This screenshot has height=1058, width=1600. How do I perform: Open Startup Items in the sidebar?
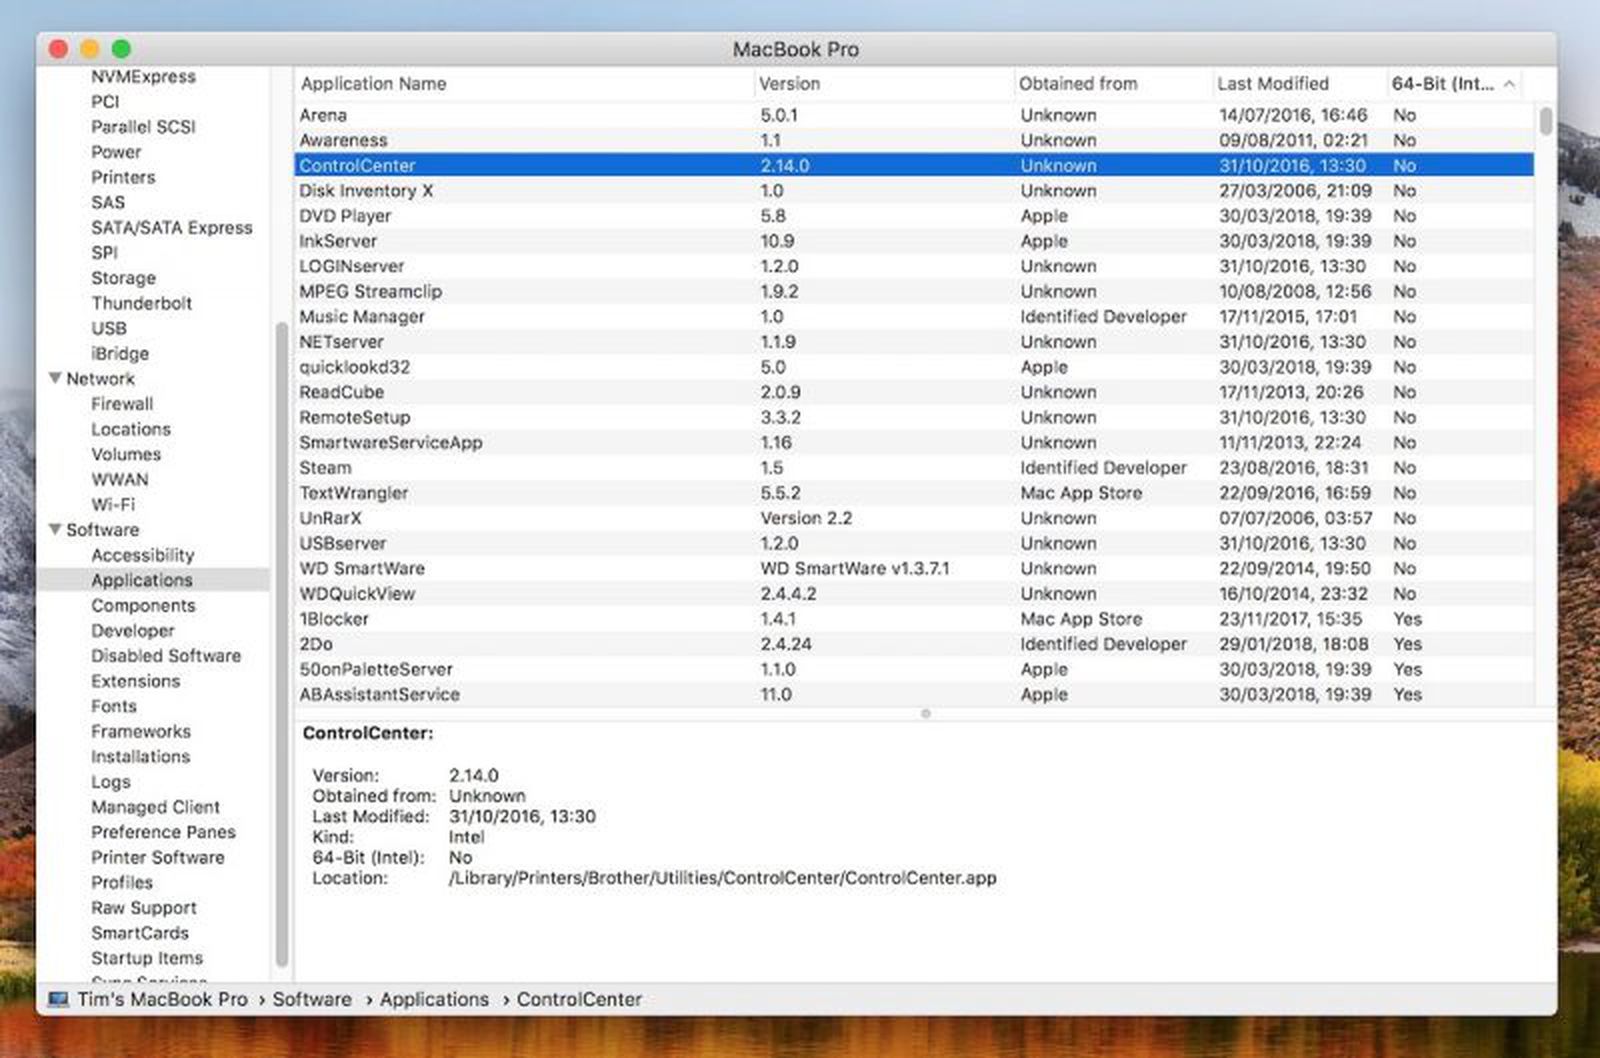tap(146, 958)
